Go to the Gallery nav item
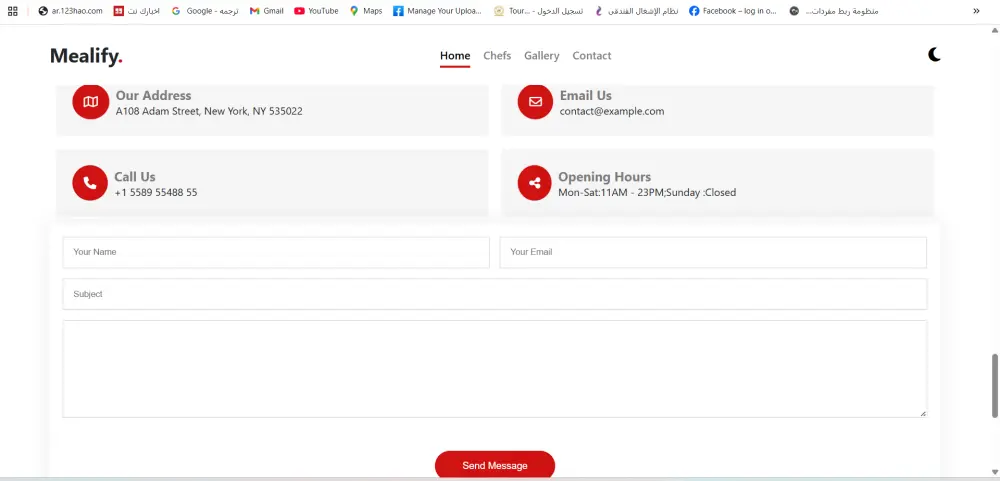This screenshot has height=481, width=1000. pos(541,56)
